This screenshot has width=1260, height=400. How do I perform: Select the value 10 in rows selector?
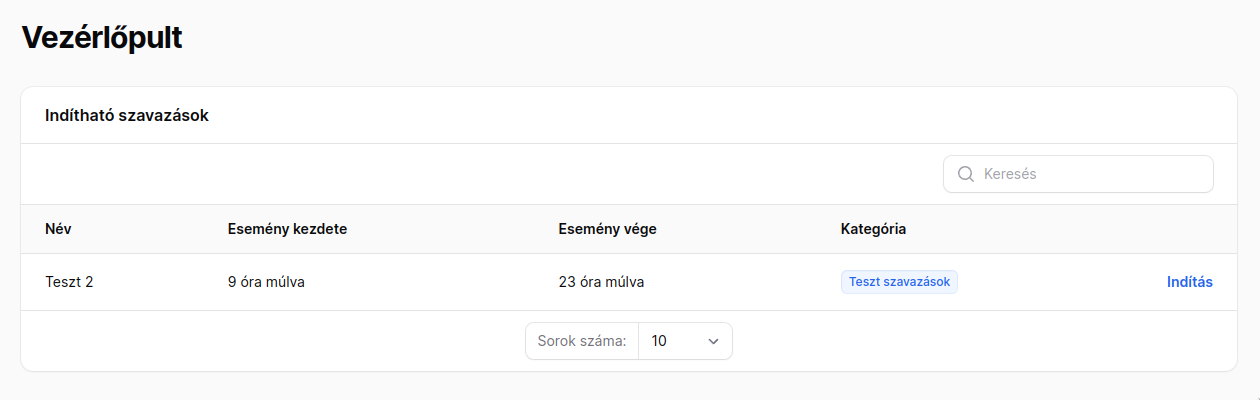click(x=659, y=341)
